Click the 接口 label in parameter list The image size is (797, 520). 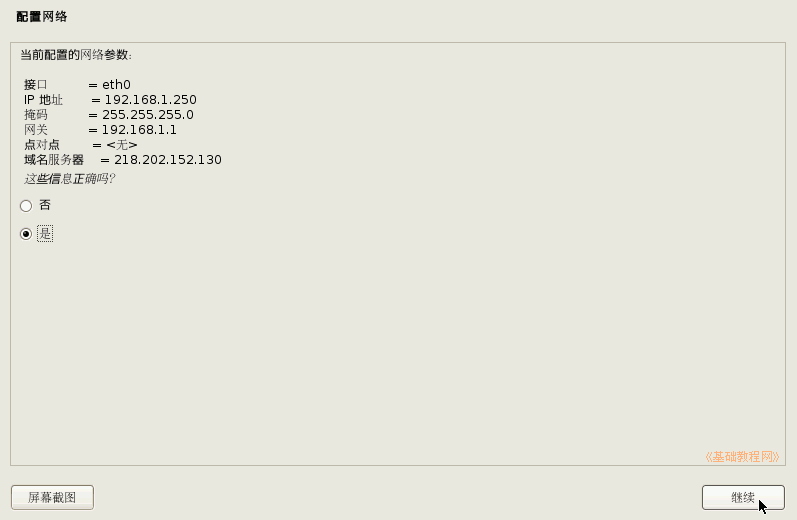[x=36, y=84]
